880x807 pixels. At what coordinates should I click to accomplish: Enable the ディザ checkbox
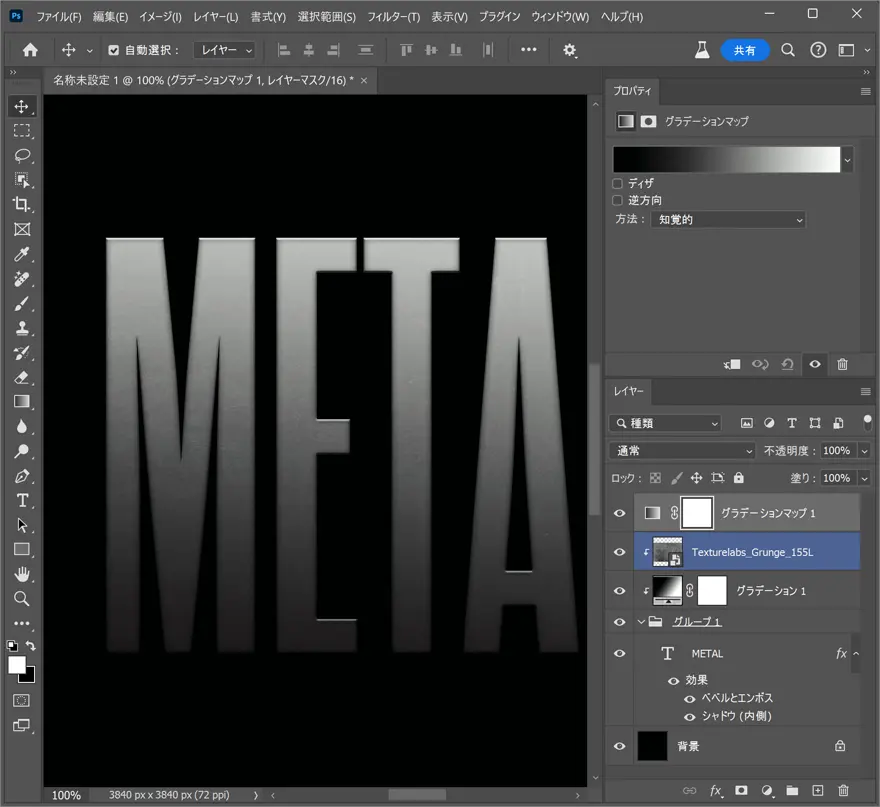tap(617, 183)
